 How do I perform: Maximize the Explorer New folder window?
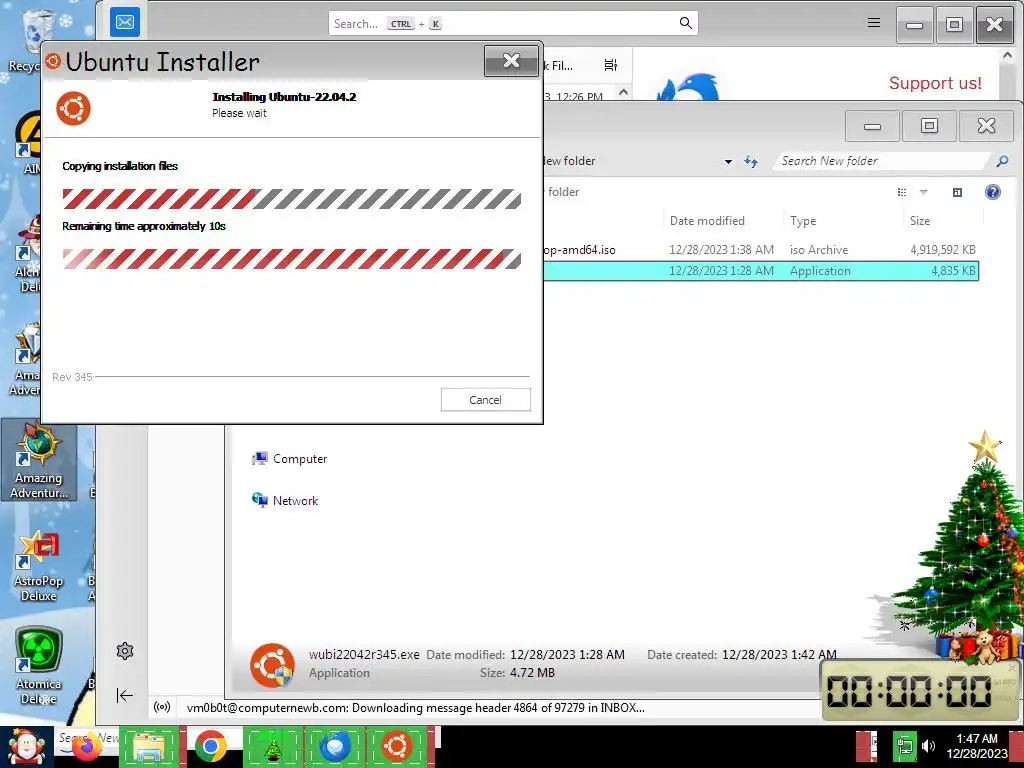coord(929,126)
